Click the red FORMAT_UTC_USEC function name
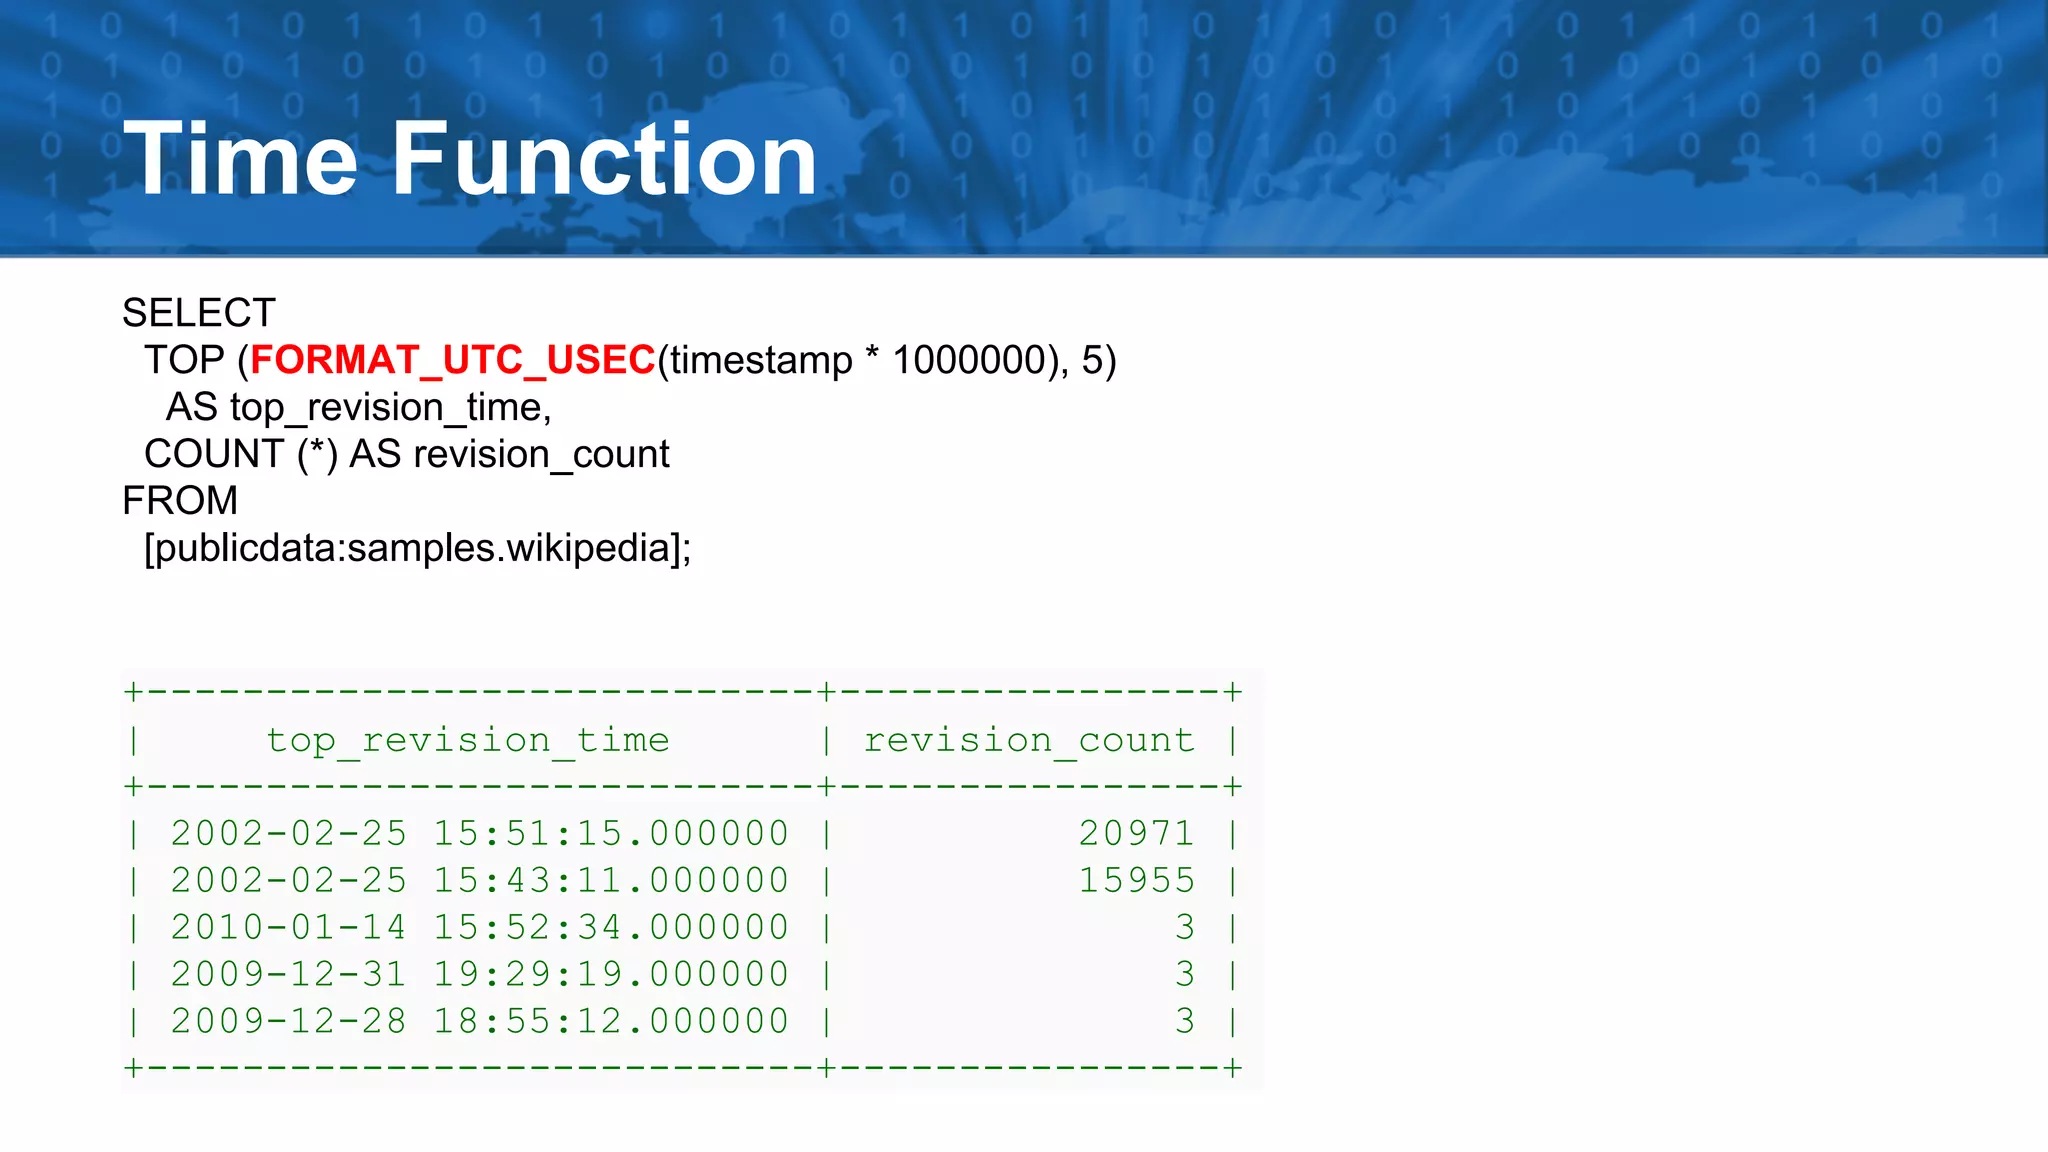This screenshot has height=1152, width=2048. [x=452, y=360]
